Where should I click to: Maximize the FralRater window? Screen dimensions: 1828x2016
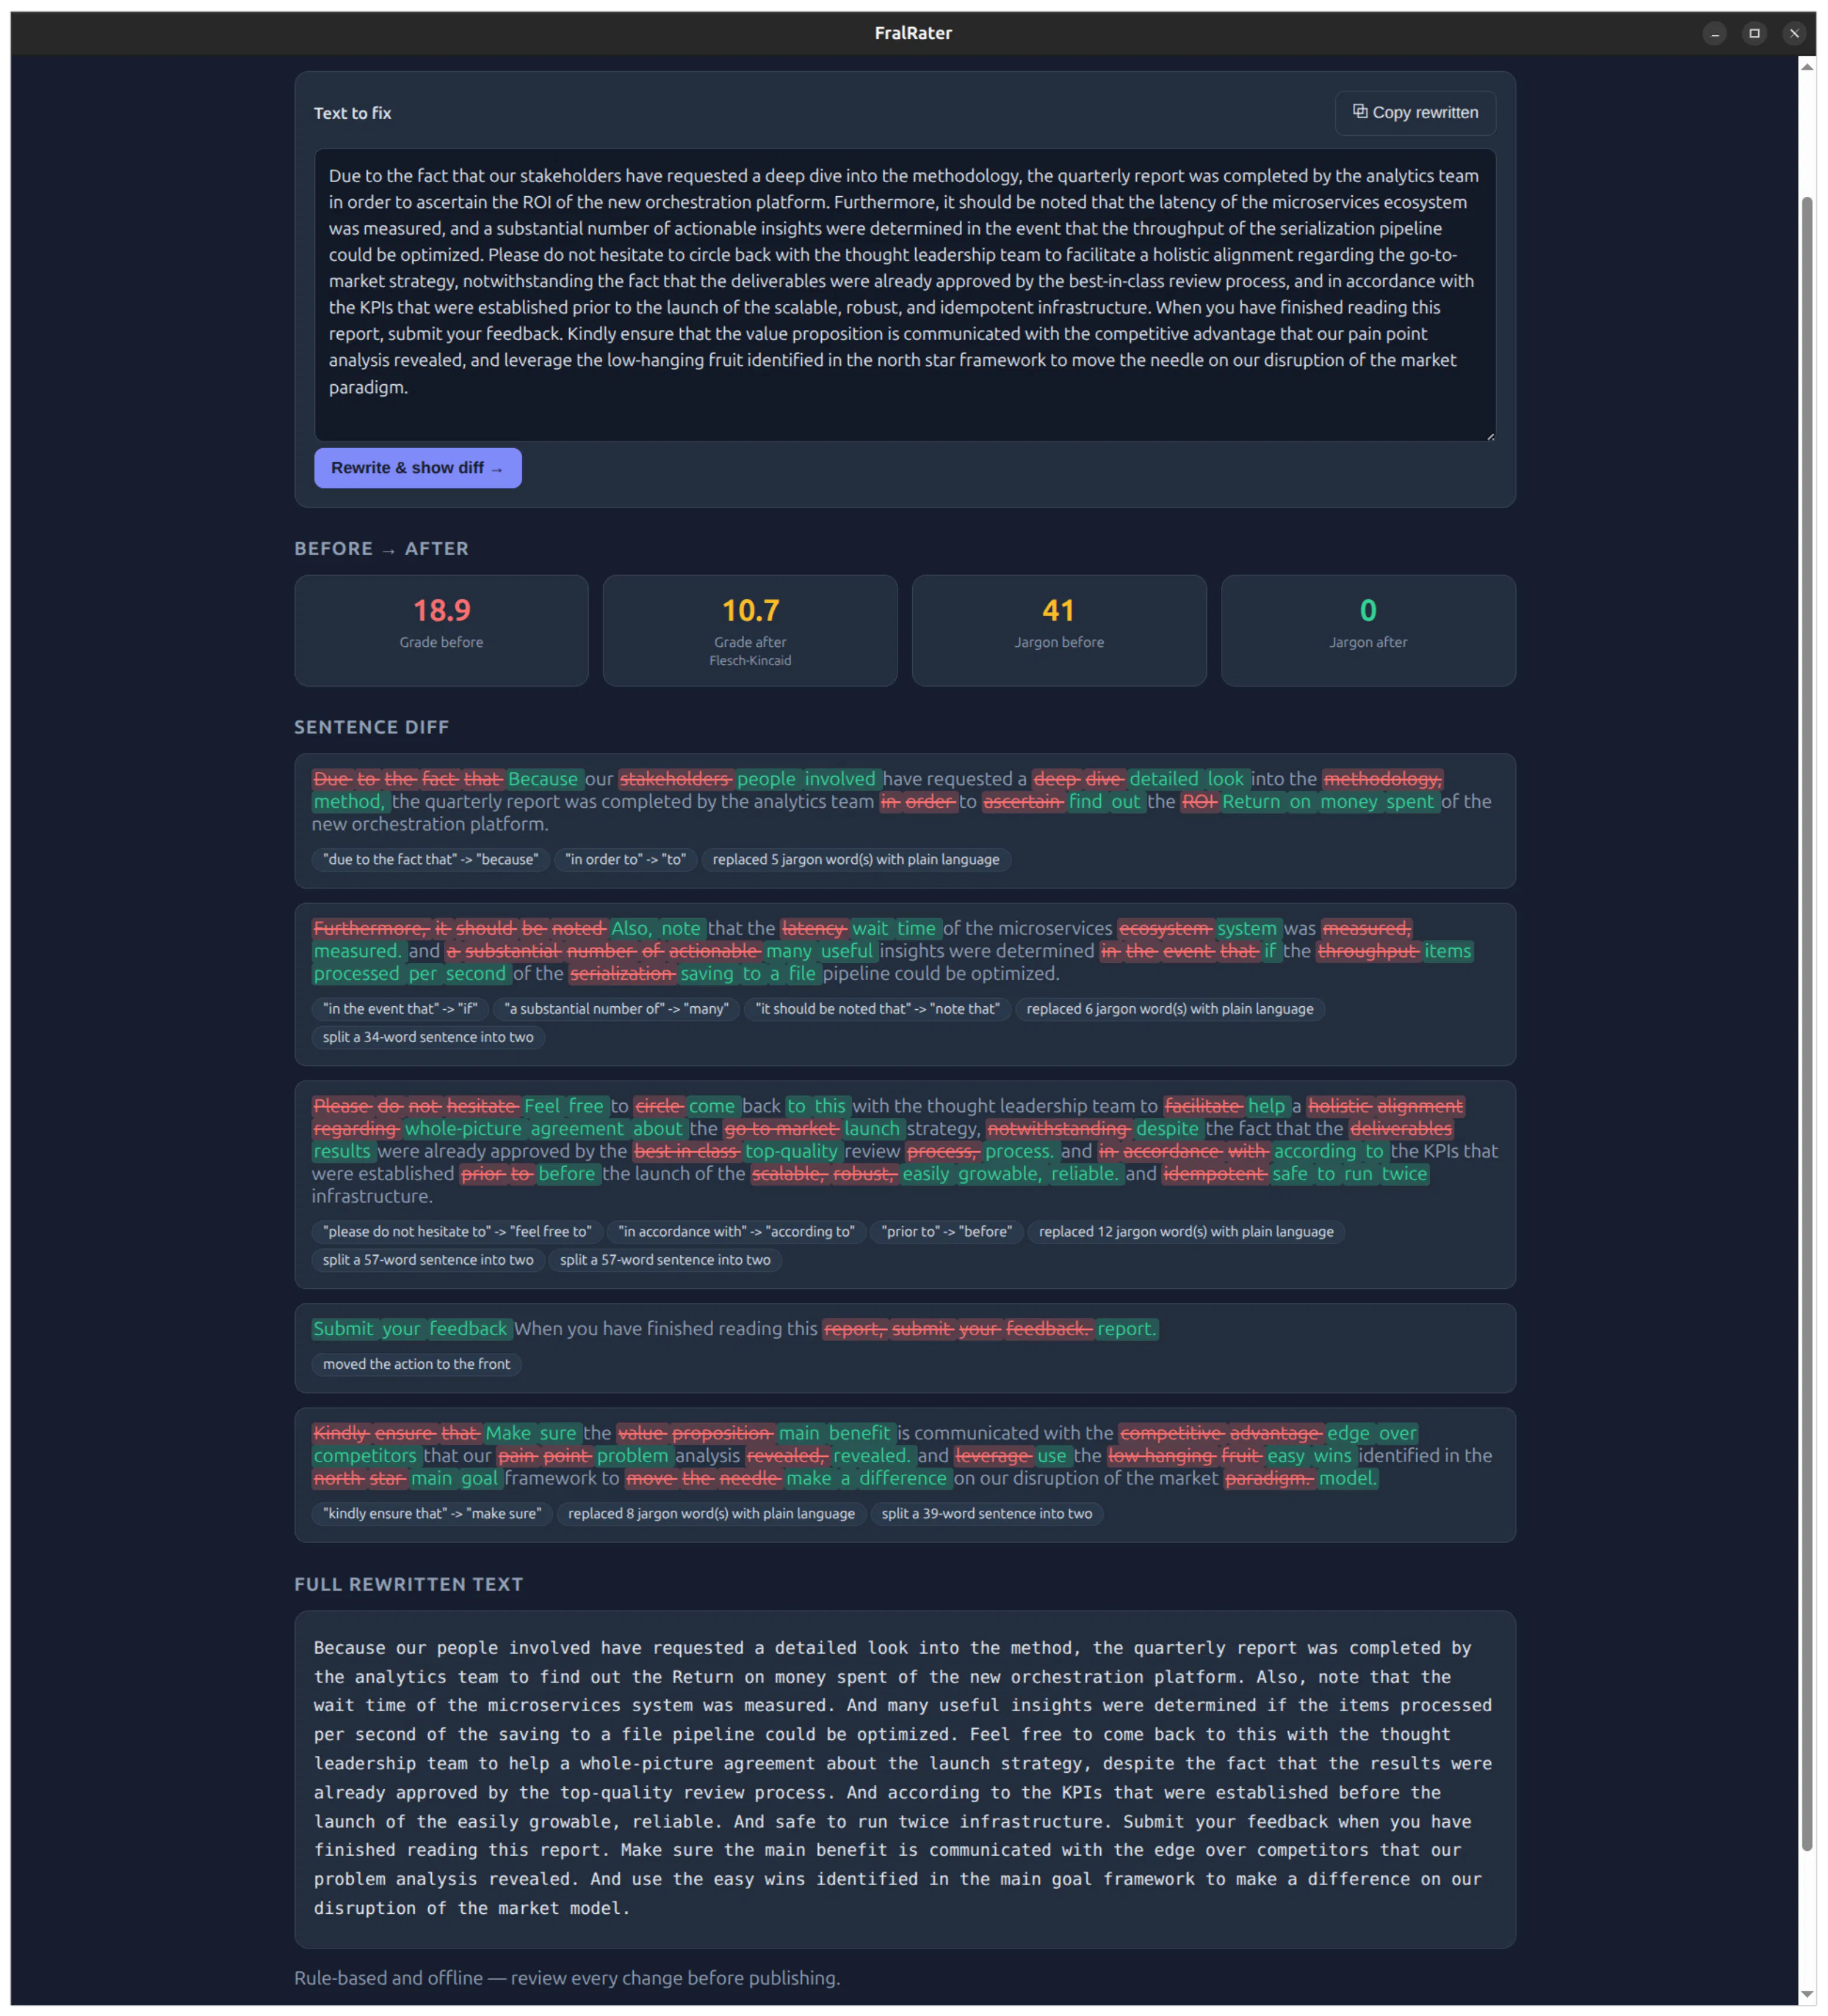point(1754,33)
